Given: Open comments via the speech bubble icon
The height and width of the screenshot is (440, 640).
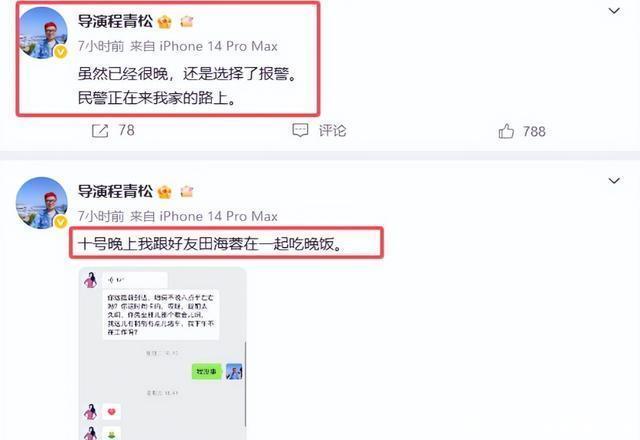Looking at the screenshot, I should (x=300, y=131).
